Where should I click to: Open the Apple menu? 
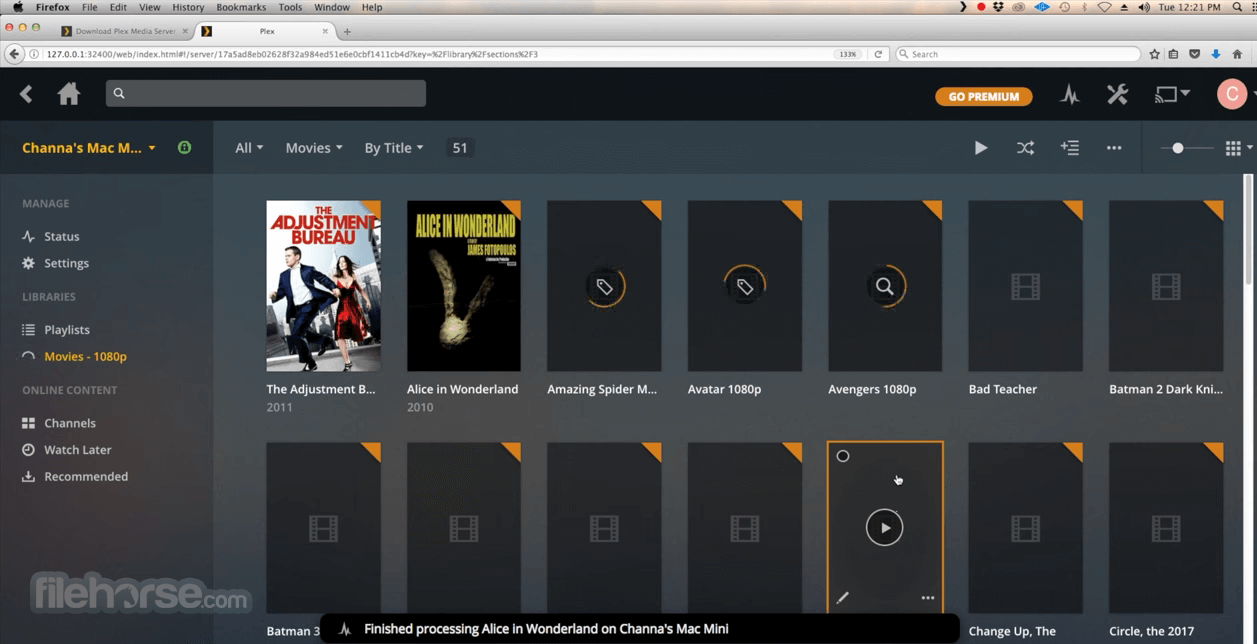click(x=17, y=7)
